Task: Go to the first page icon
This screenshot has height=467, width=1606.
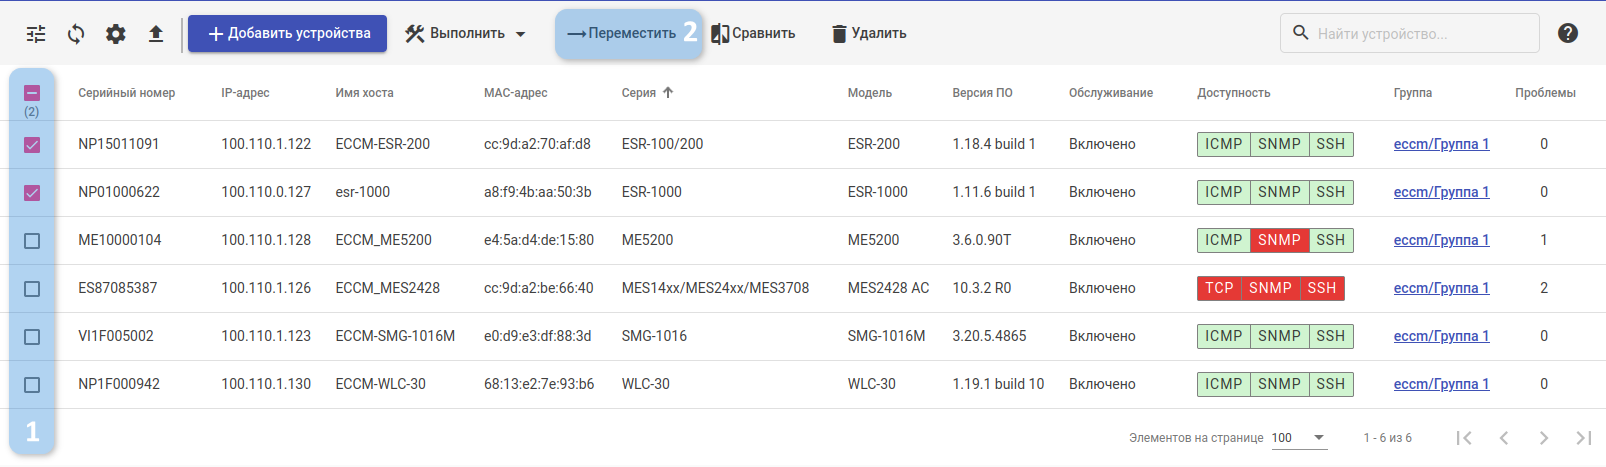Action: (1464, 438)
